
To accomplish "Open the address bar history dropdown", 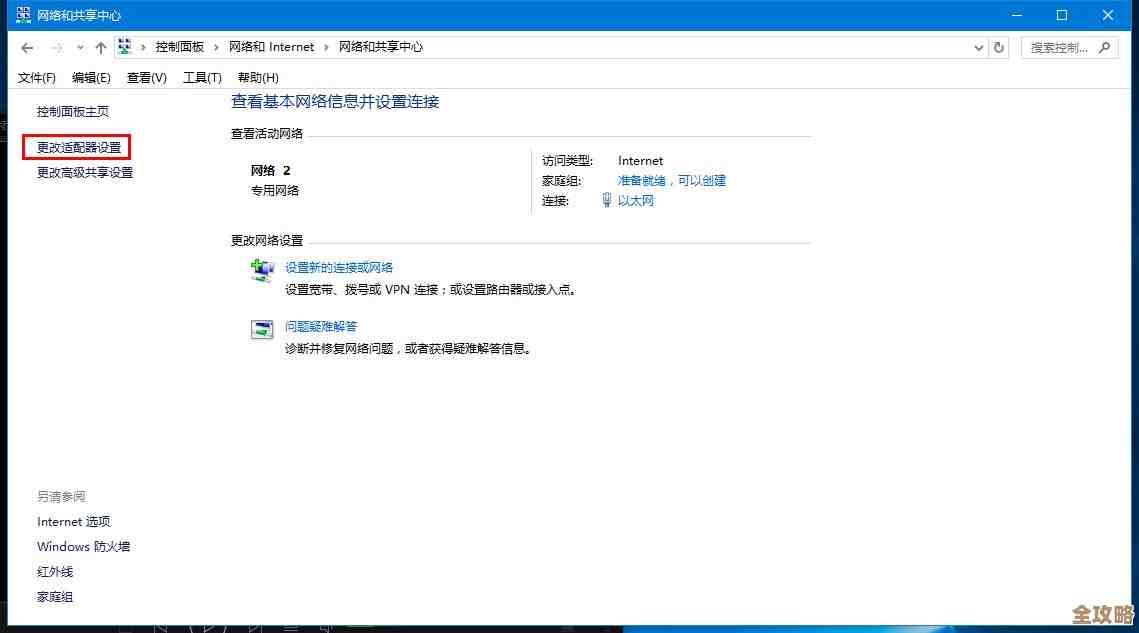I will point(978,46).
